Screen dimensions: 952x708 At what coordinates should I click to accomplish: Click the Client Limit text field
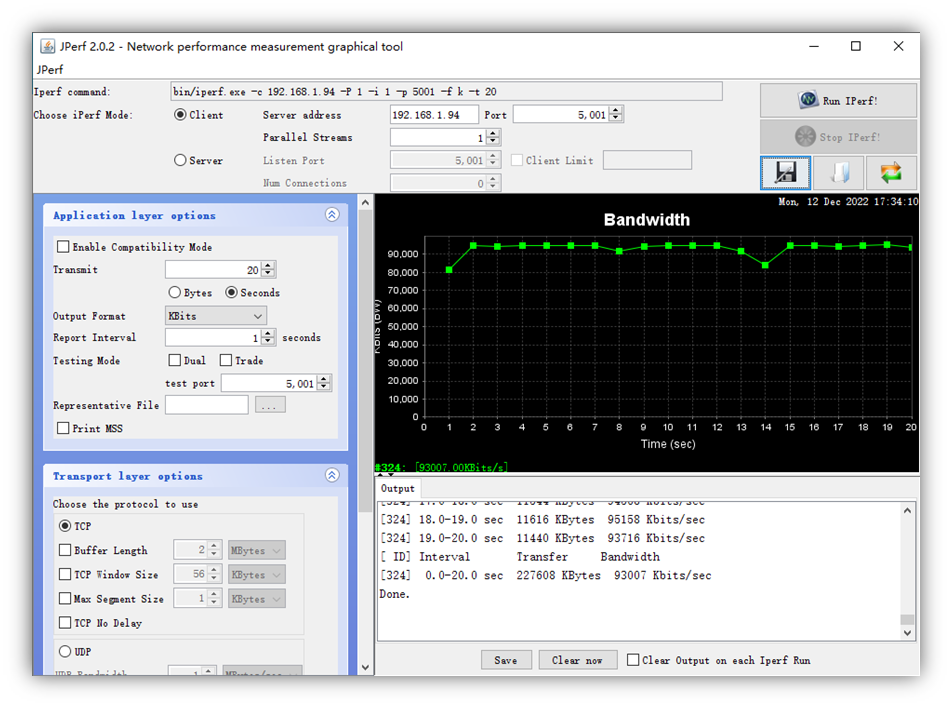click(647, 160)
